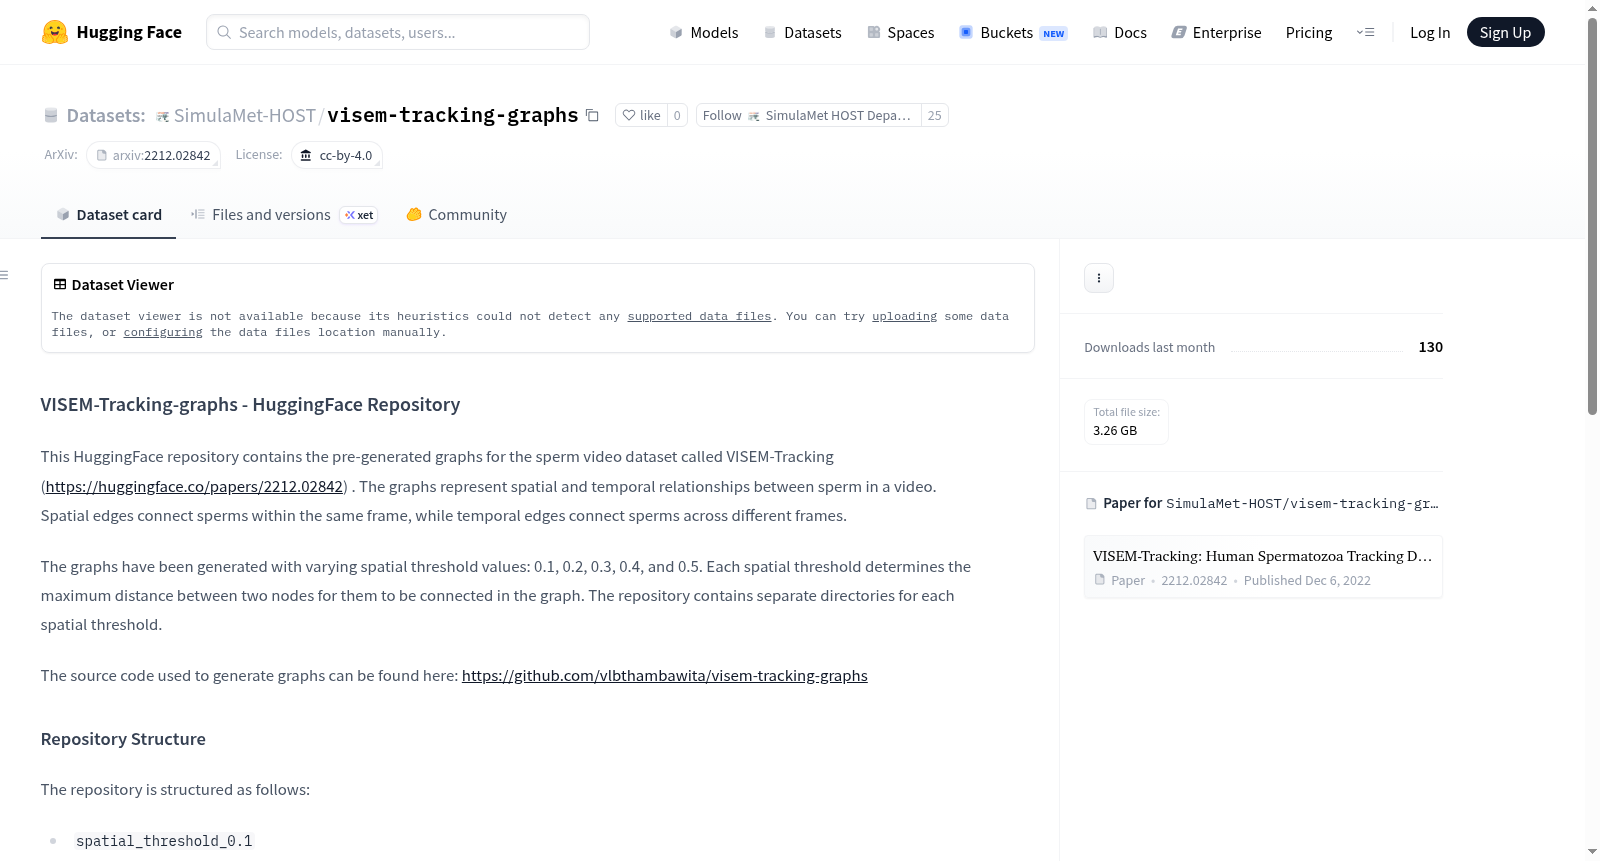Open Buckets from the top navigation
The image size is (1600, 861).
[1013, 32]
